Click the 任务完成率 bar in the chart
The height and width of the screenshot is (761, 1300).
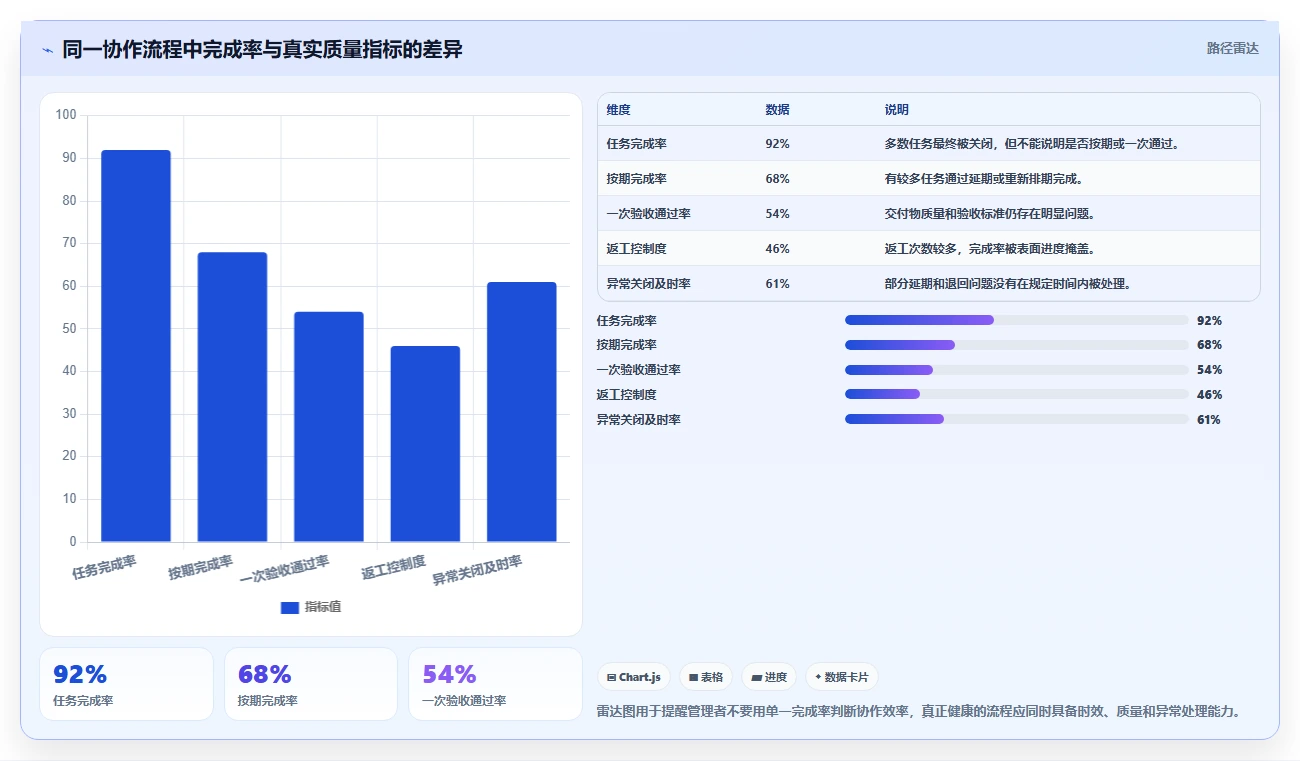point(136,346)
